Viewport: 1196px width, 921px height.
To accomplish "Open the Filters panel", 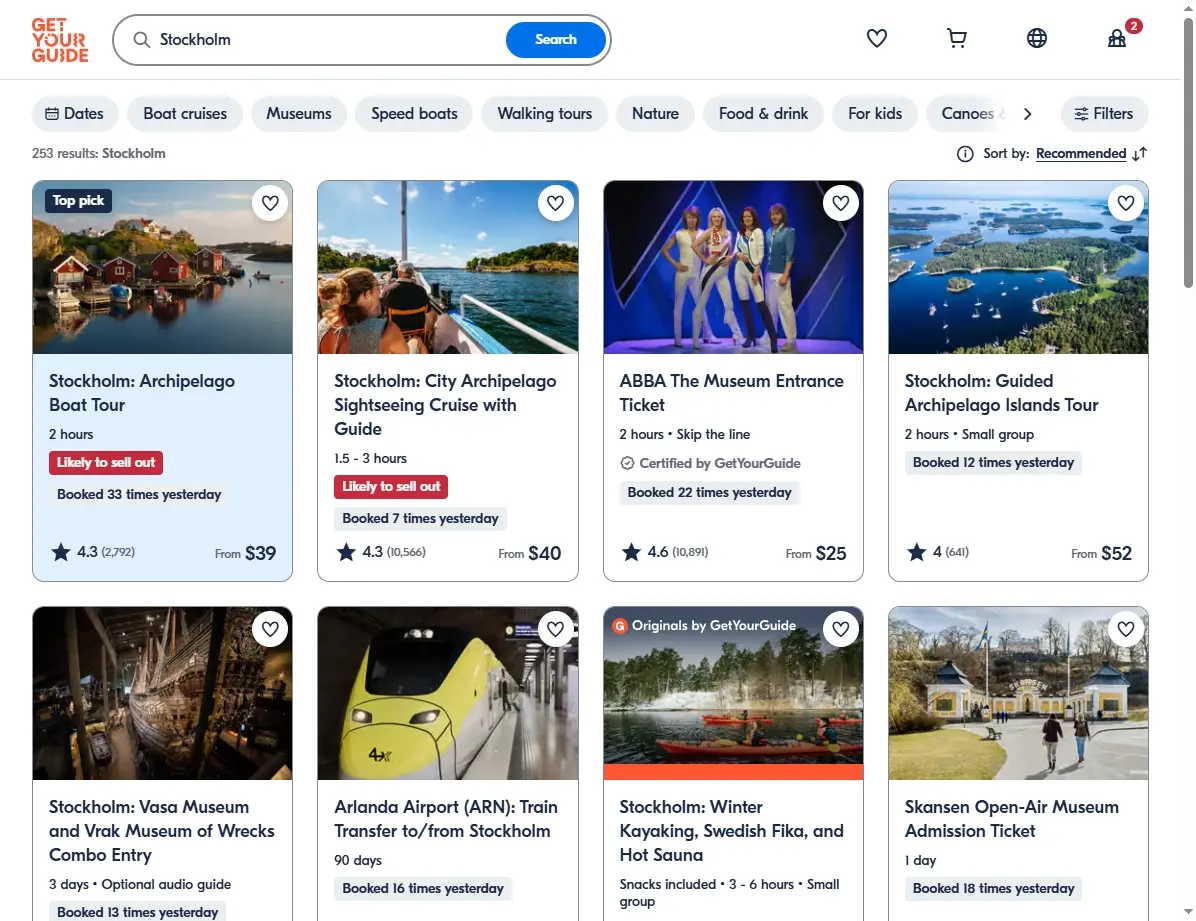I will [1104, 114].
